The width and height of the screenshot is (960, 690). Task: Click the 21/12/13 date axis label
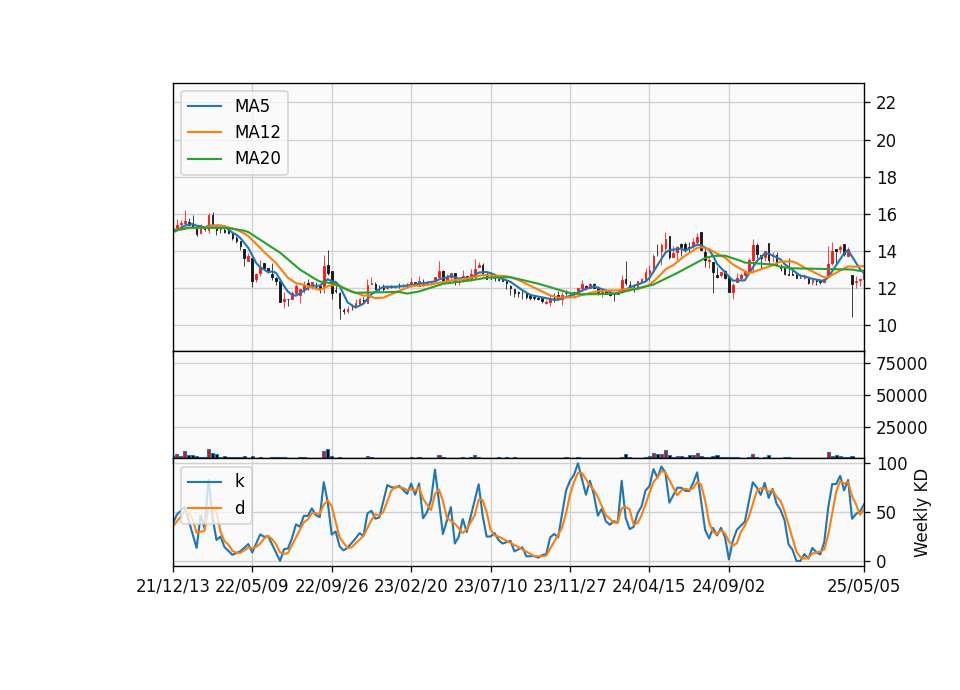pos(173,587)
